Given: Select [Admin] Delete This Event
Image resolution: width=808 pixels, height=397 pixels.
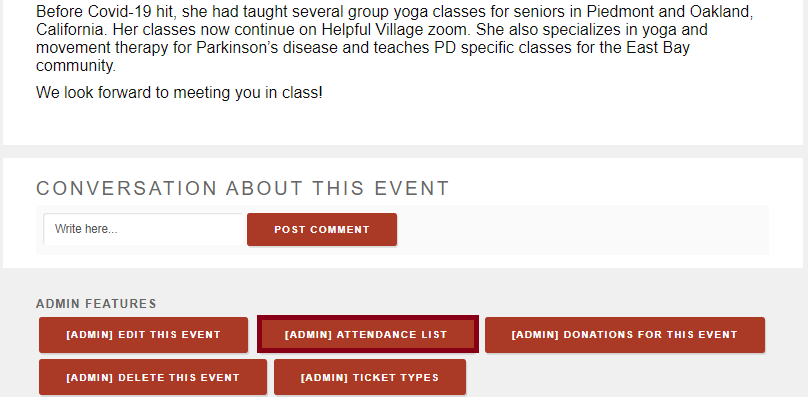Looking at the screenshot, I should click(153, 377).
